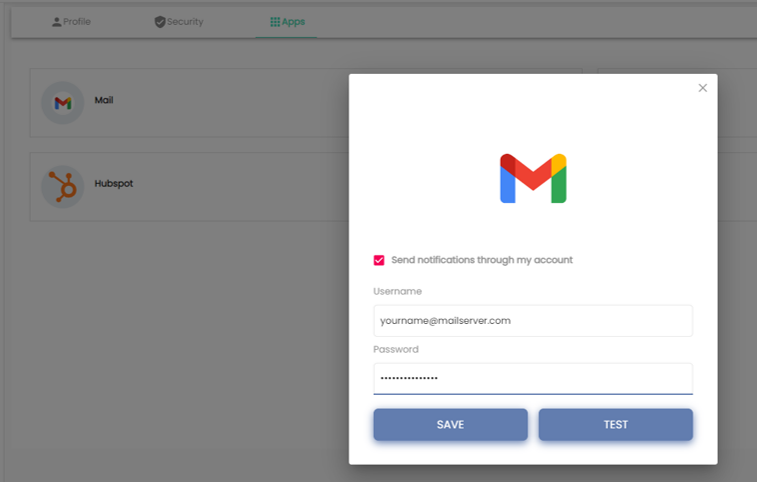Close the Gmail settings dialog
Image resolution: width=757 pixels, height=482 pixels.
click(703, 88)
